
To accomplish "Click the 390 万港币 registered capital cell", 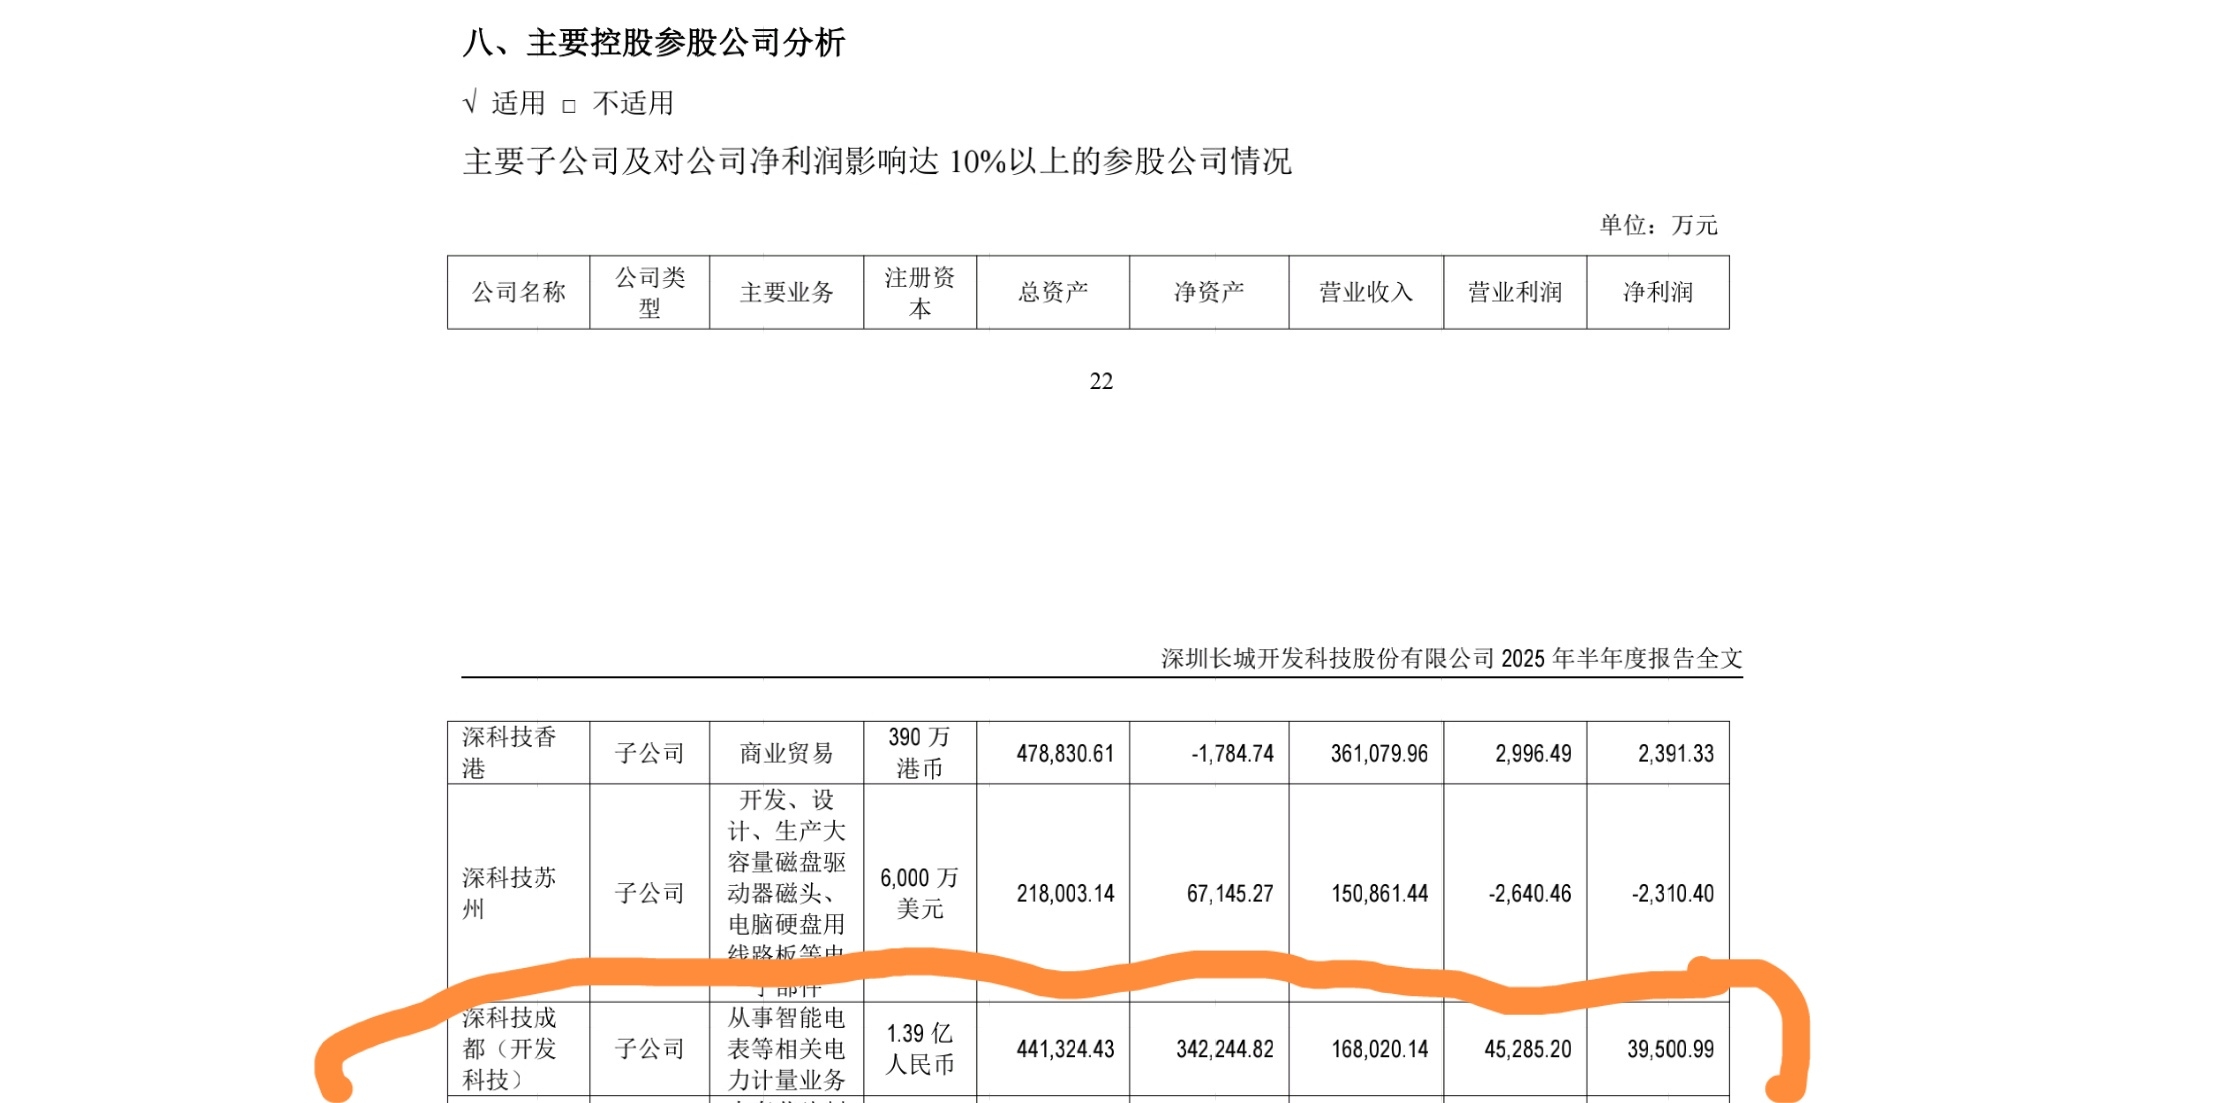I will click(x=920, y=753).
